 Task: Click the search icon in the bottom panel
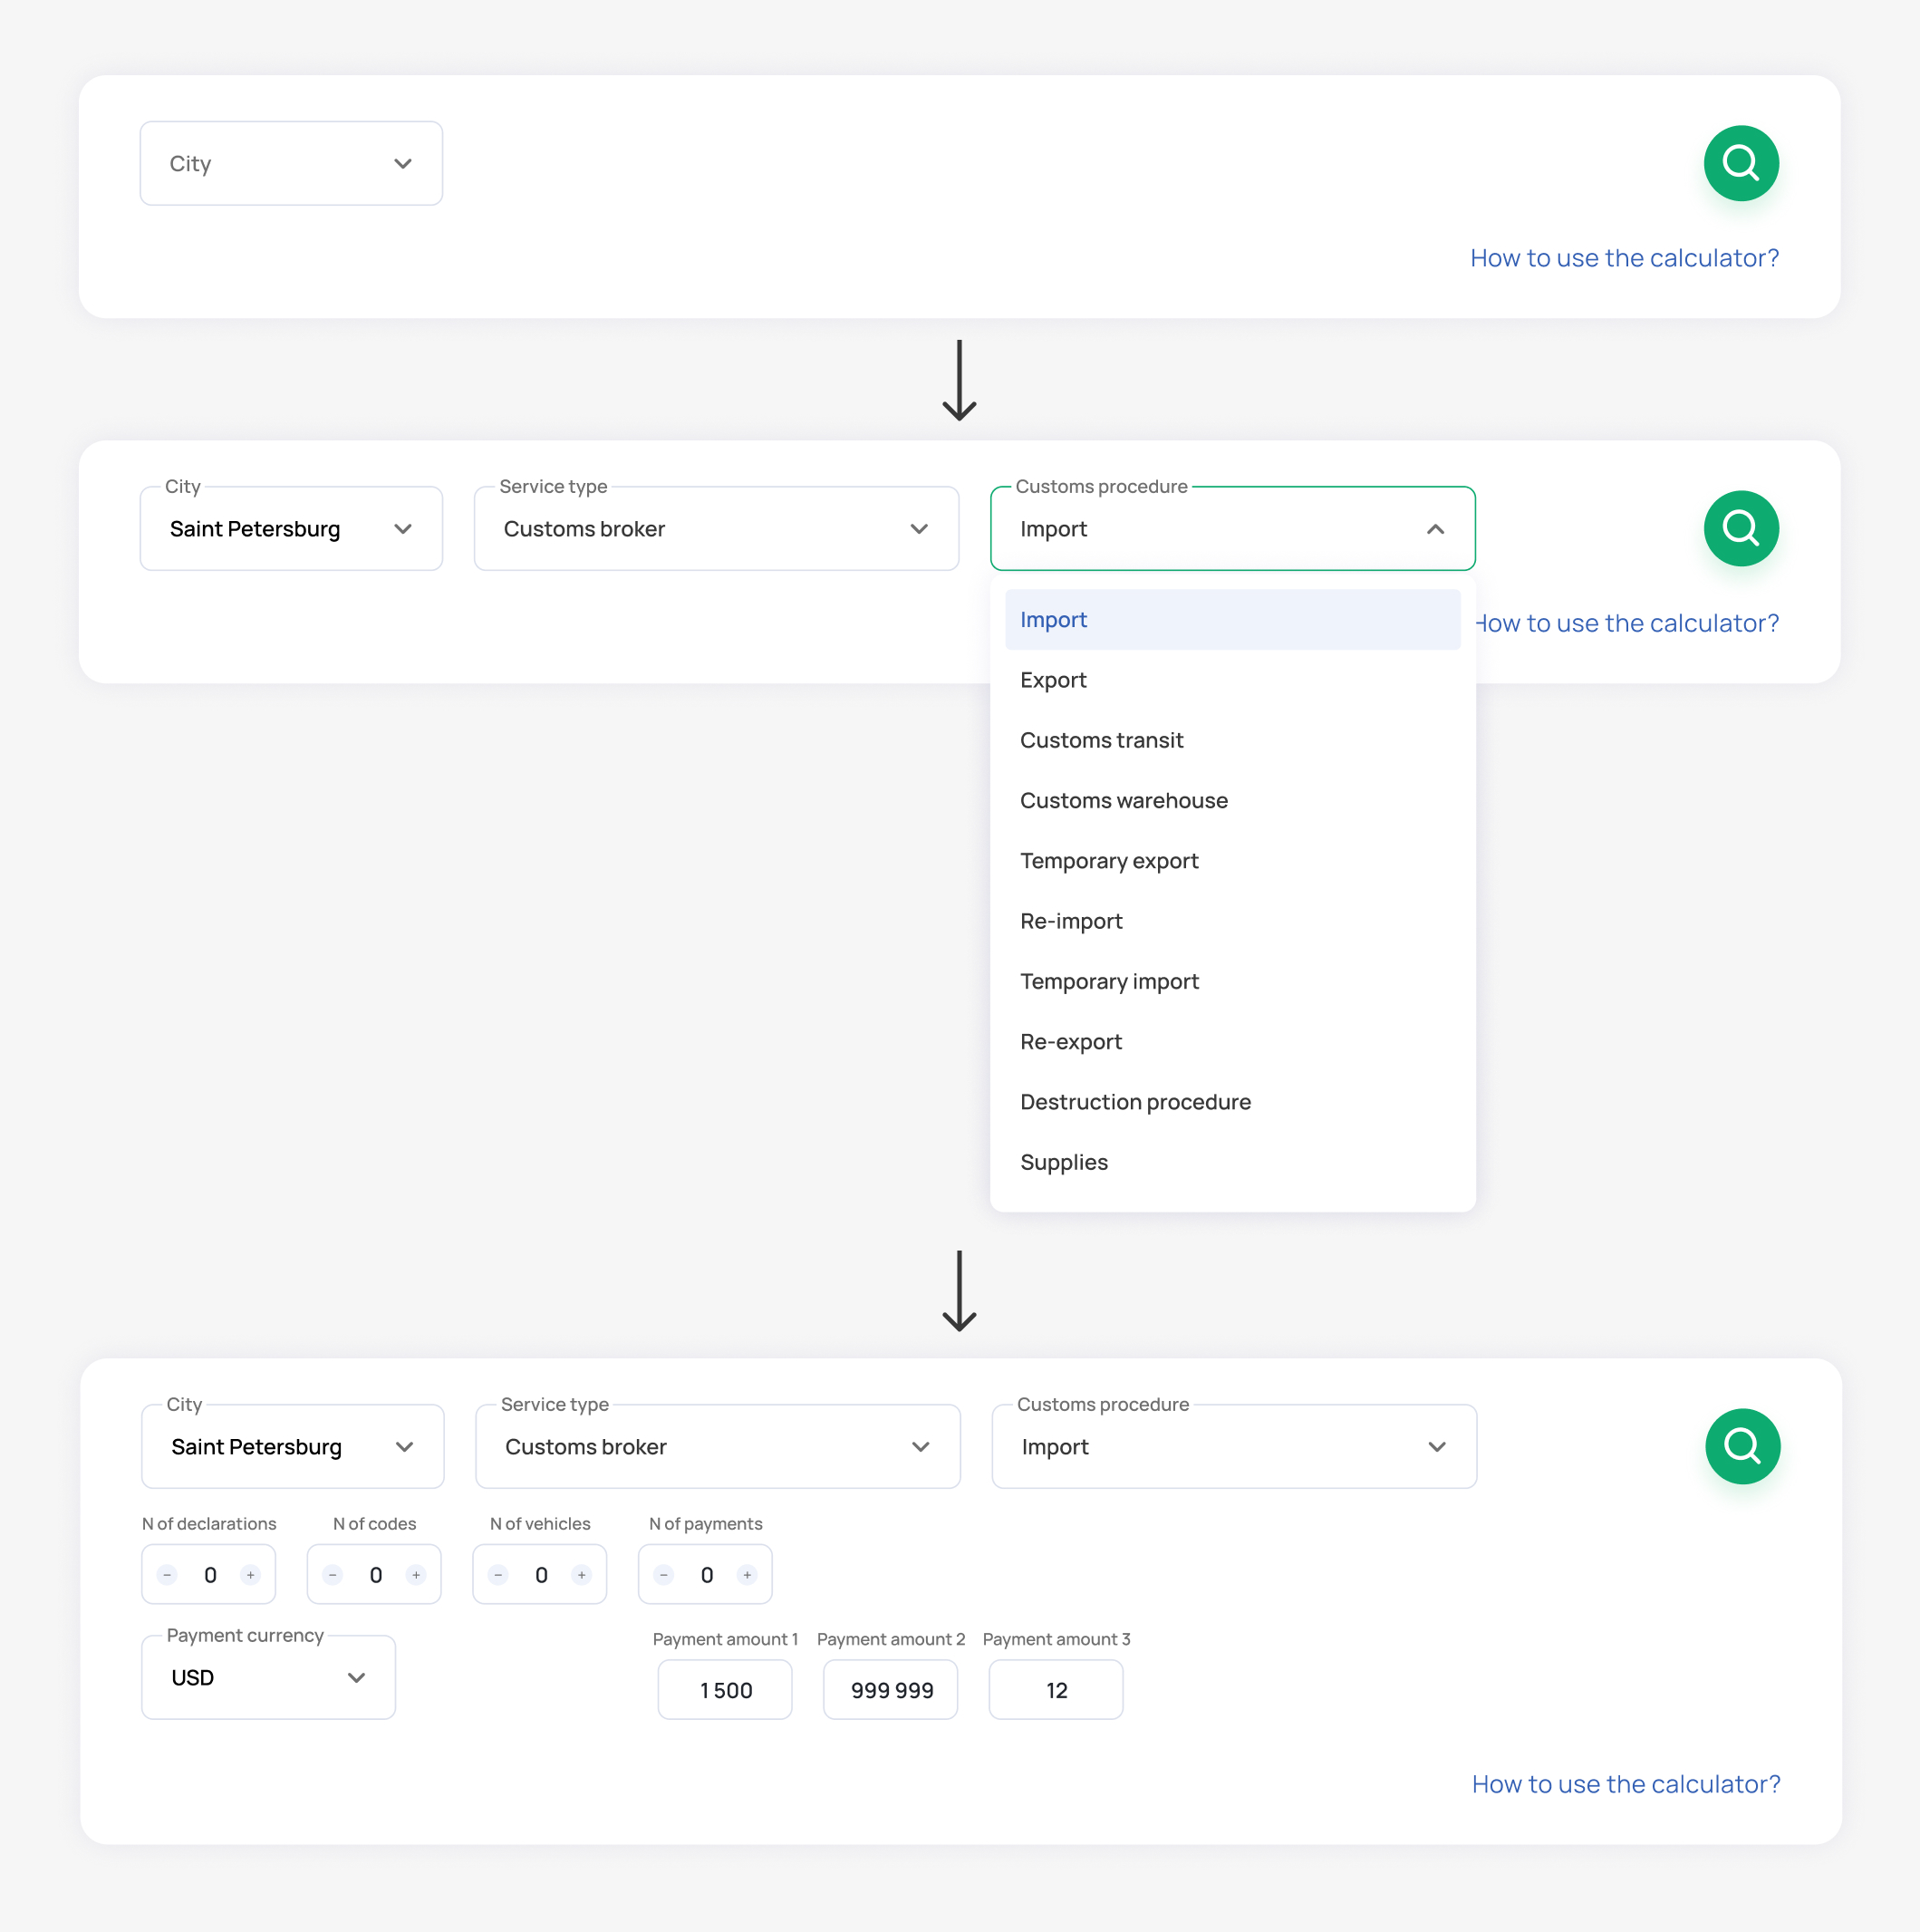pyautogui.click(x=1742, y=1446)
